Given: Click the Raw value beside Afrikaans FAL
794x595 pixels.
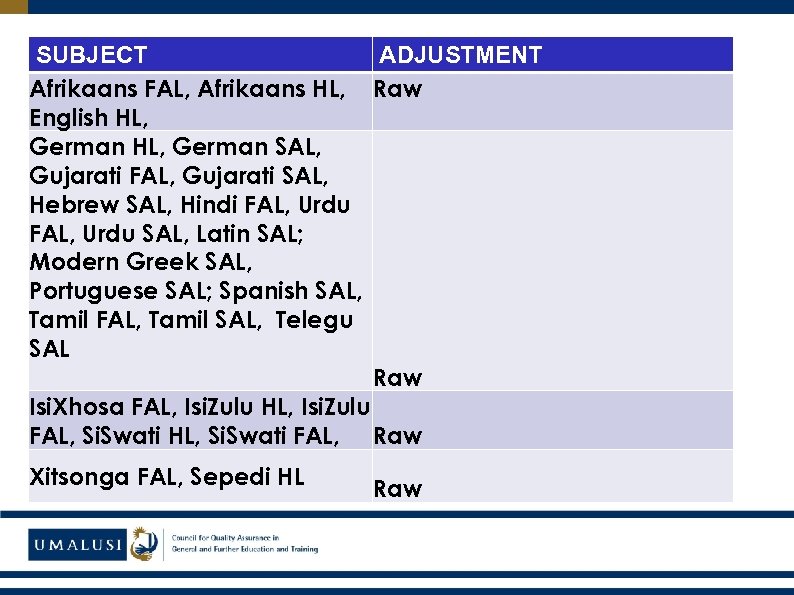Looking at the screenshot, I should coord(398,89).
